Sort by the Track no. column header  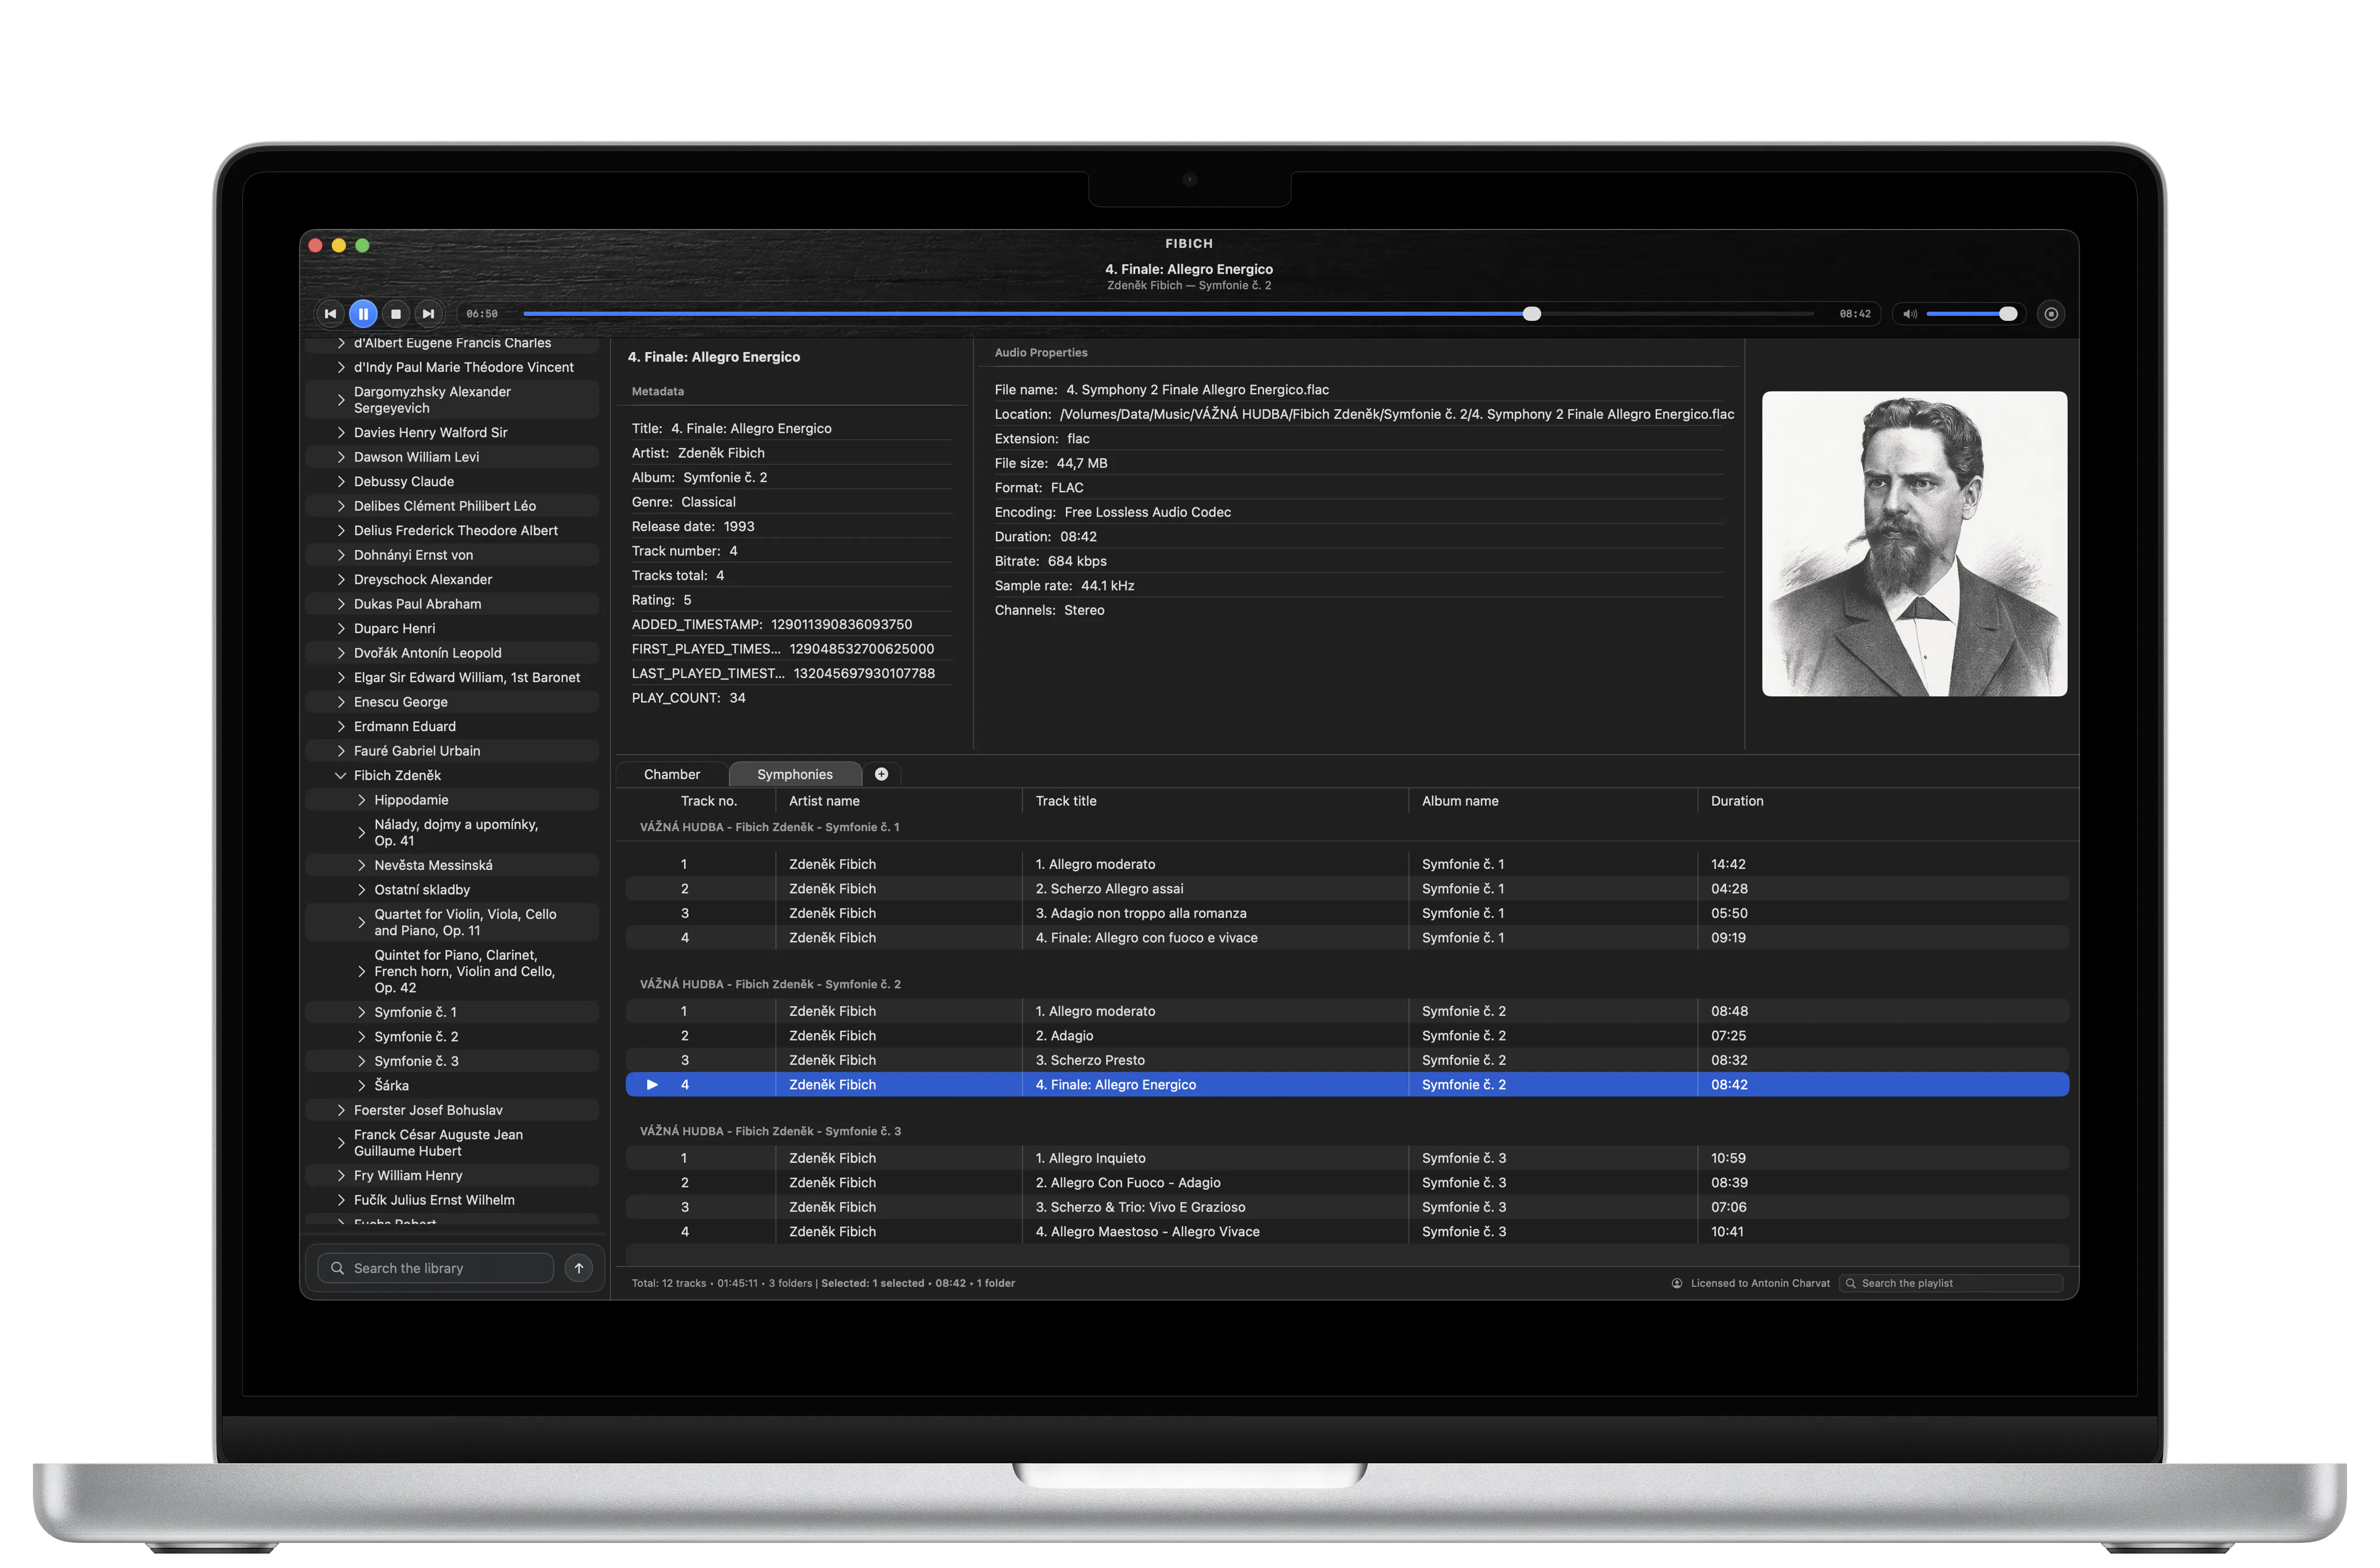pos(708,801)
